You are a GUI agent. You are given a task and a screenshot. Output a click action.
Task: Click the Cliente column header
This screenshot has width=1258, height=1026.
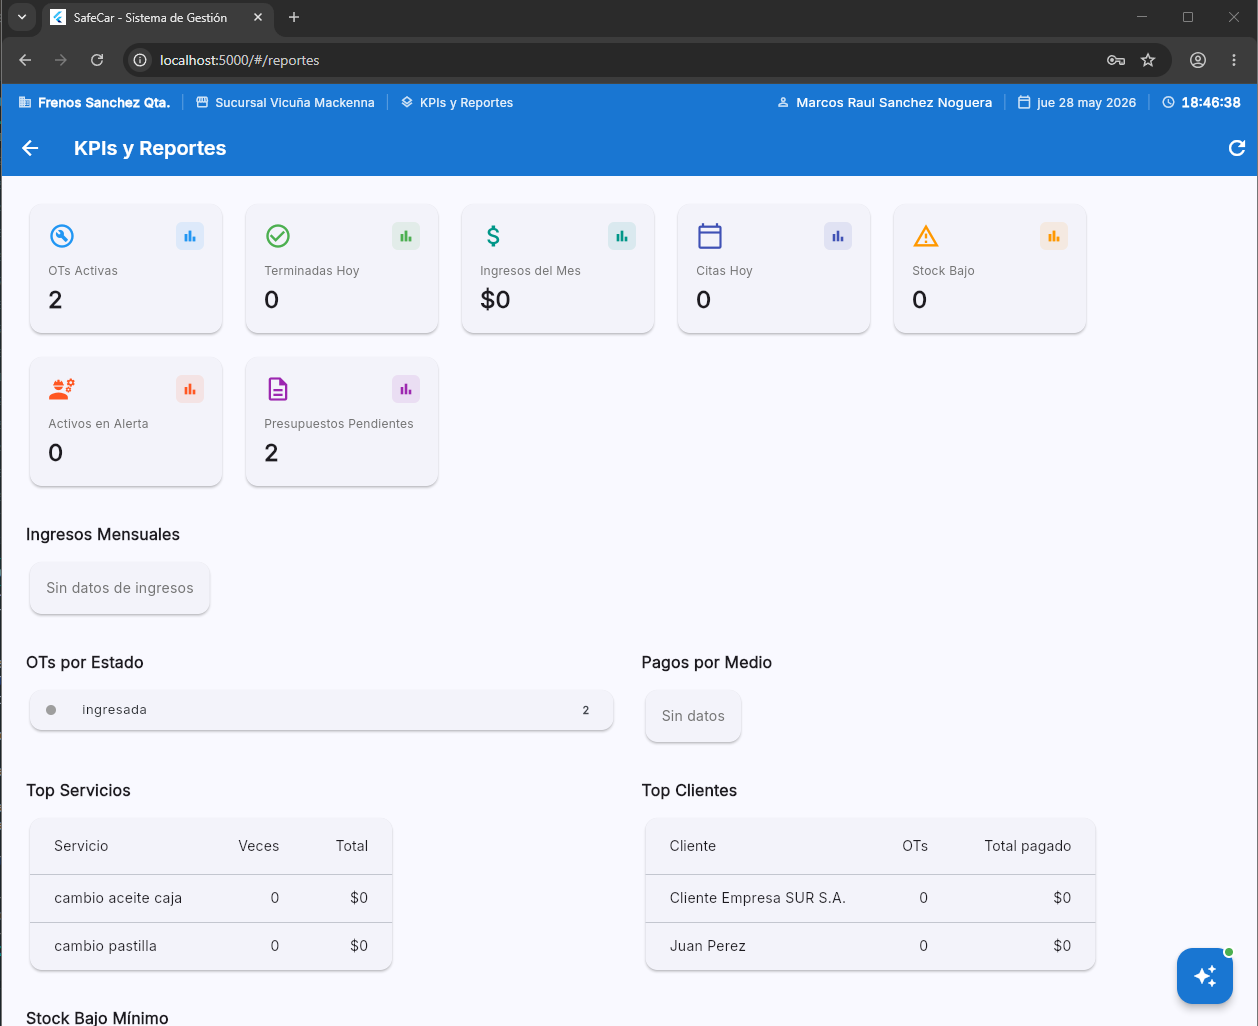(693, 846)
